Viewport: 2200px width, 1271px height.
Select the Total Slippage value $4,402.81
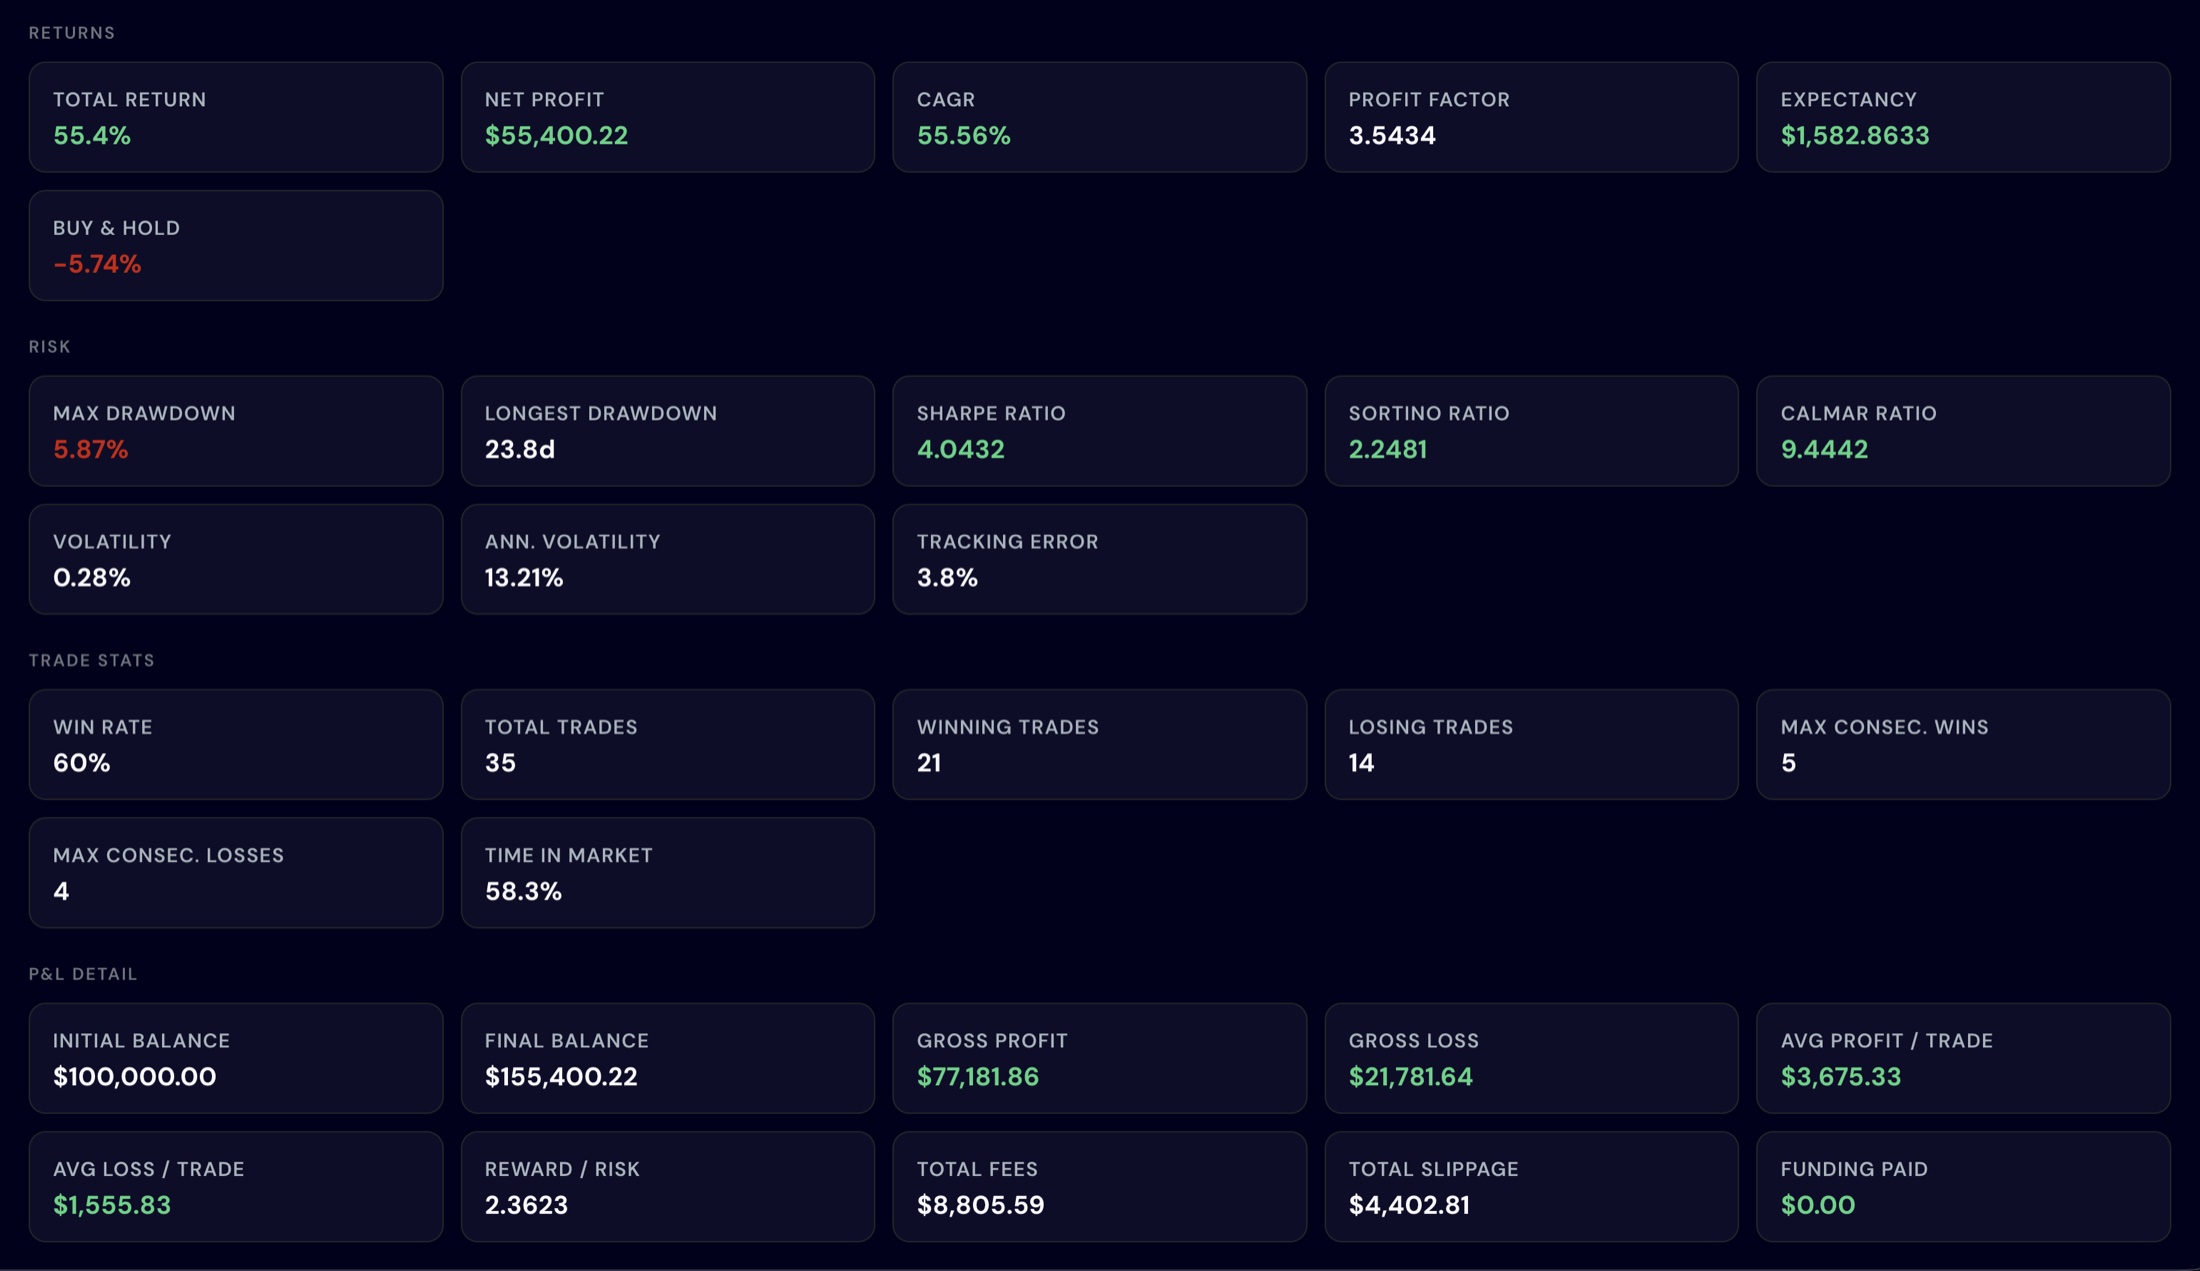click(1409, 1205)
